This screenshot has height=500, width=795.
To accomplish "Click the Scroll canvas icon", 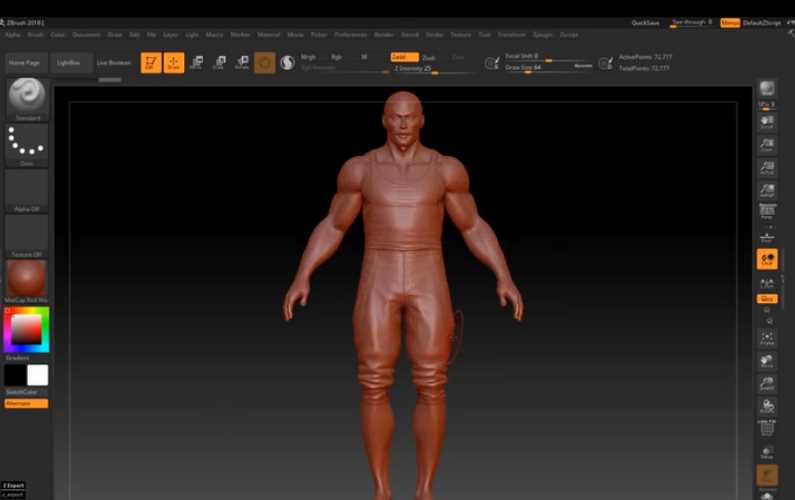I will (x=767, y=122).
